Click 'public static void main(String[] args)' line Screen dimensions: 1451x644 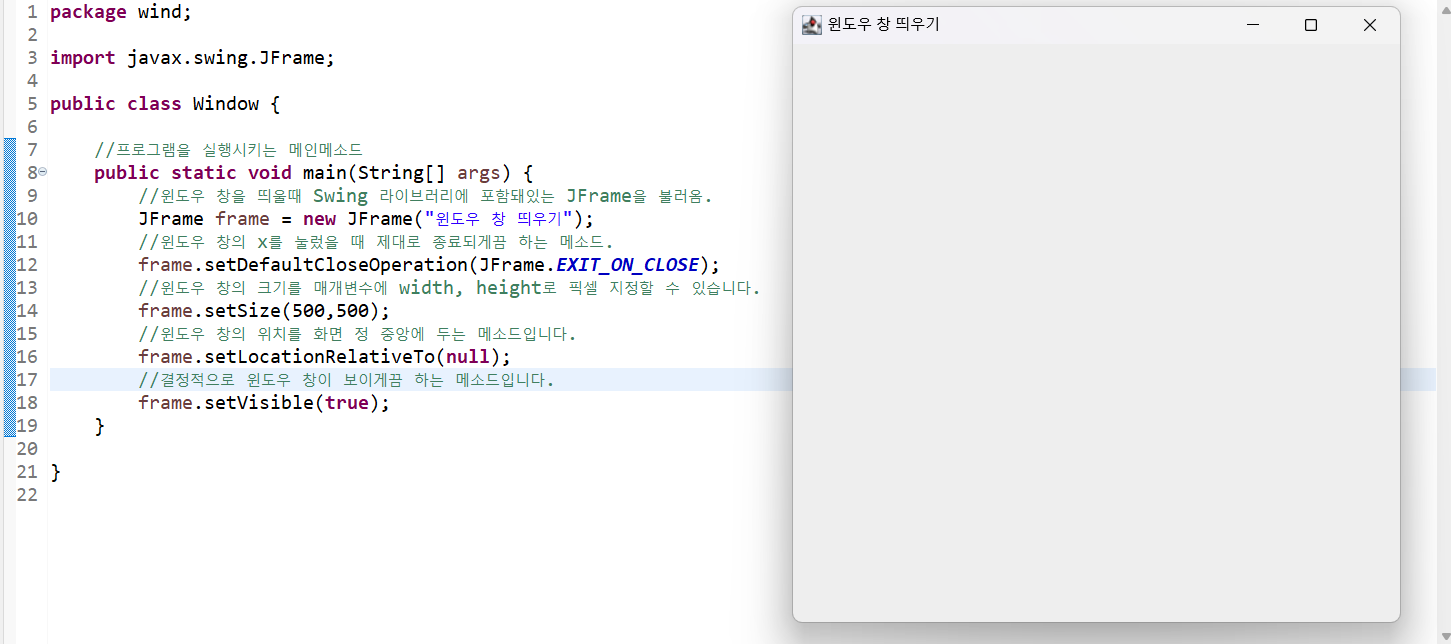coord(314,173)
